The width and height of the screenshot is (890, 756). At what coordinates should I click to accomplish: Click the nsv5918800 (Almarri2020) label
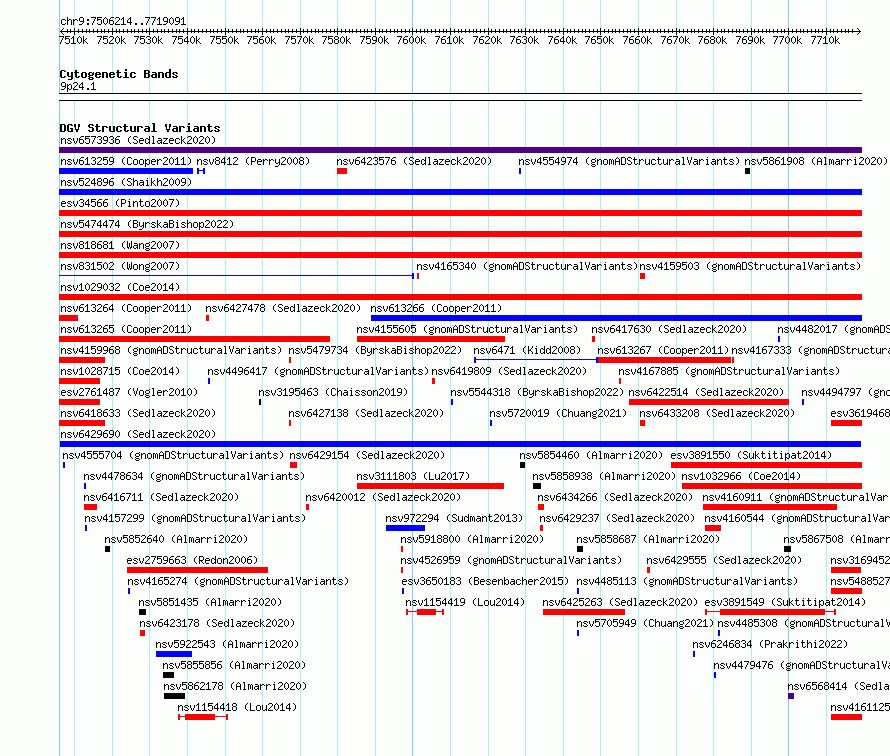click(x=472, y=539)
